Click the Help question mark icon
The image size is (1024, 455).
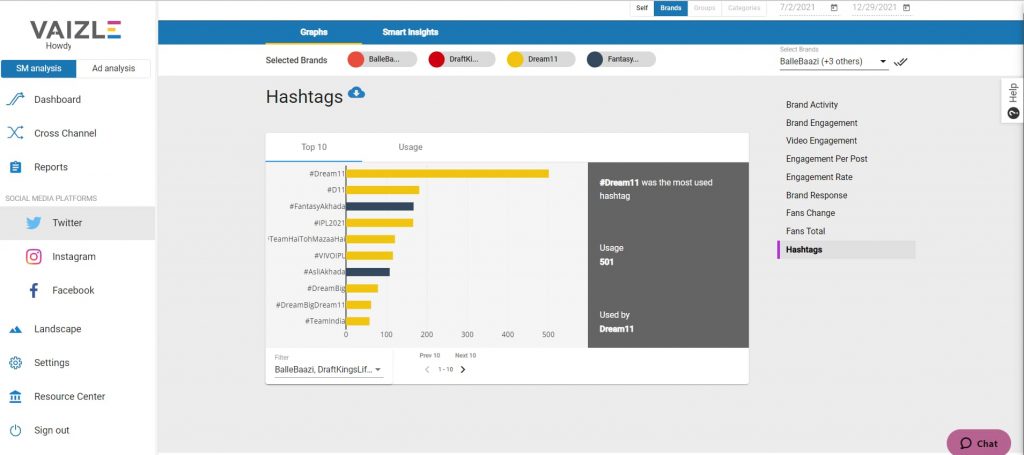(x=1014, y=114)
